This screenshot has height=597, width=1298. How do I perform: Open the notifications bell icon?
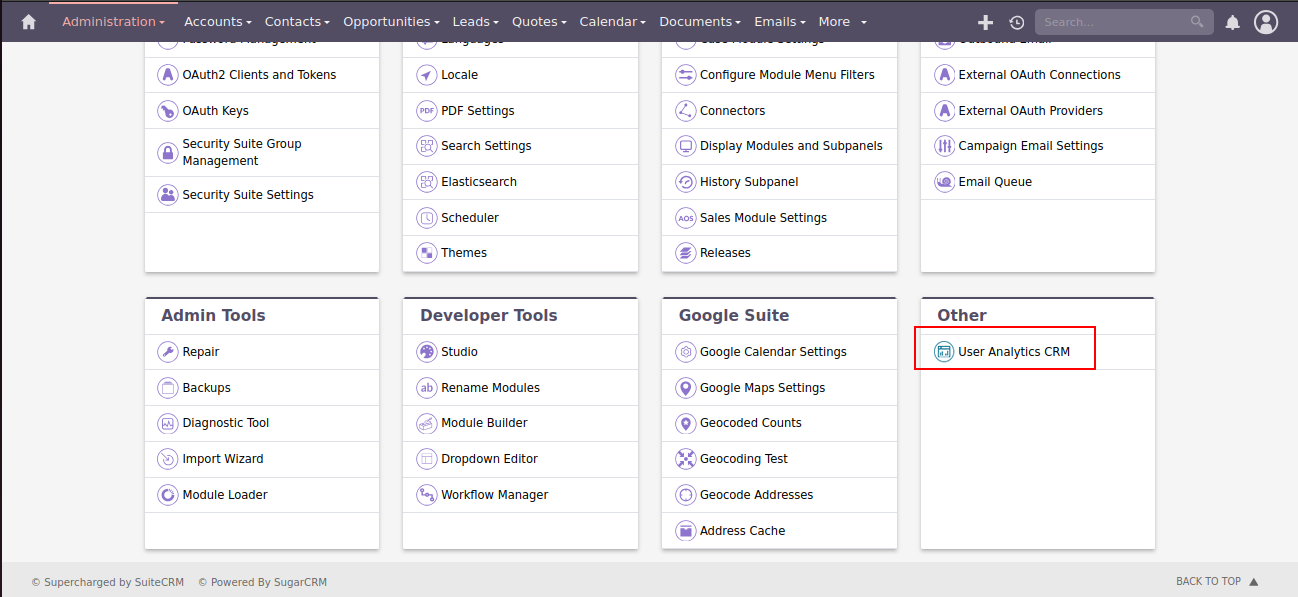(1233, 22)
